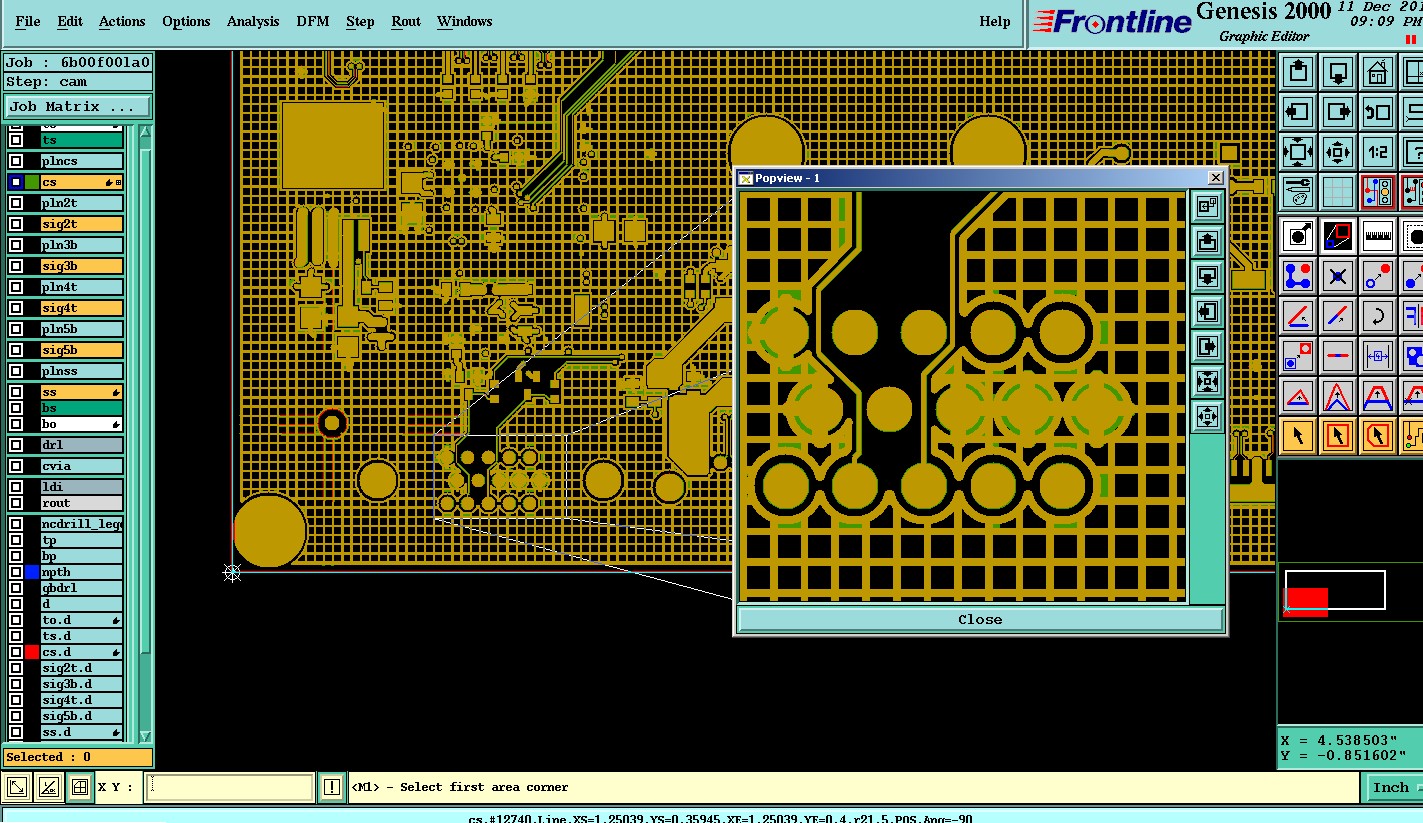Click the diagonal arrow icon left of XY

click(16, 787)
